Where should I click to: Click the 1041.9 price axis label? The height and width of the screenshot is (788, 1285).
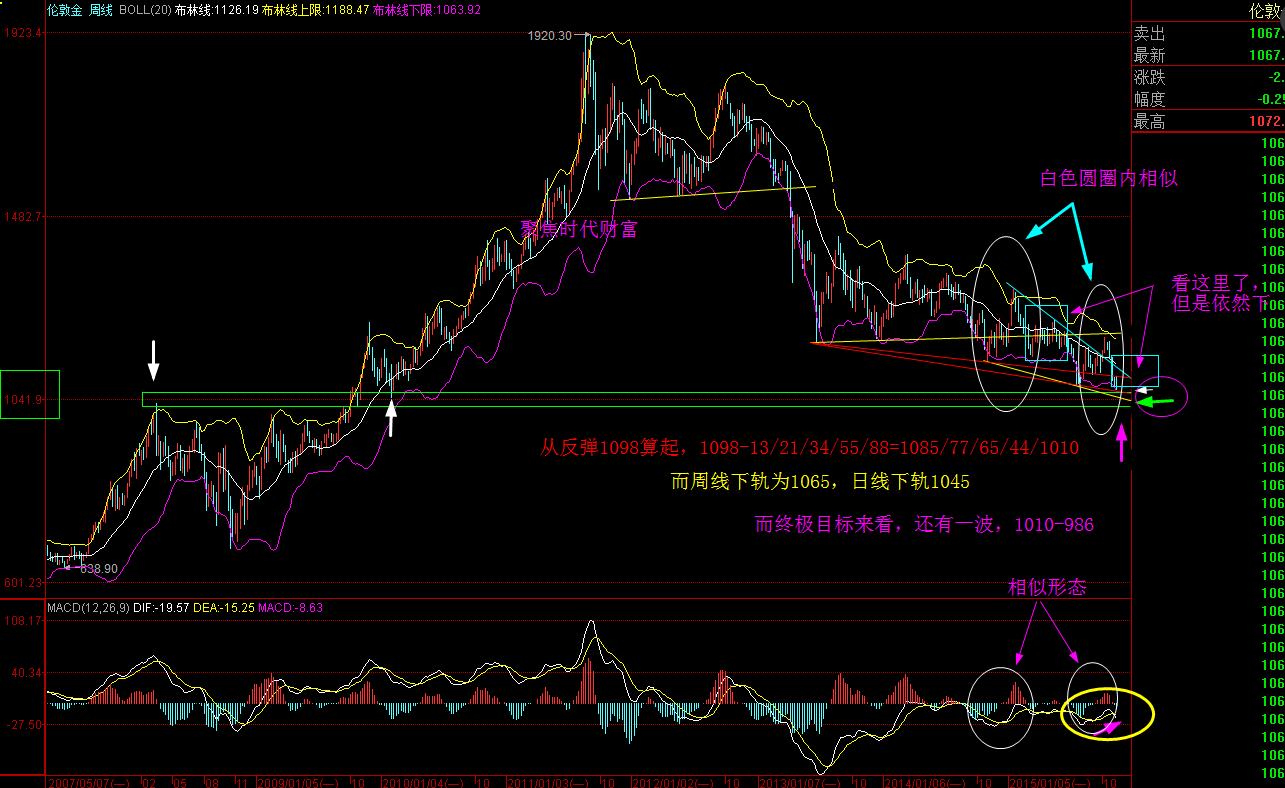[24, 400]
